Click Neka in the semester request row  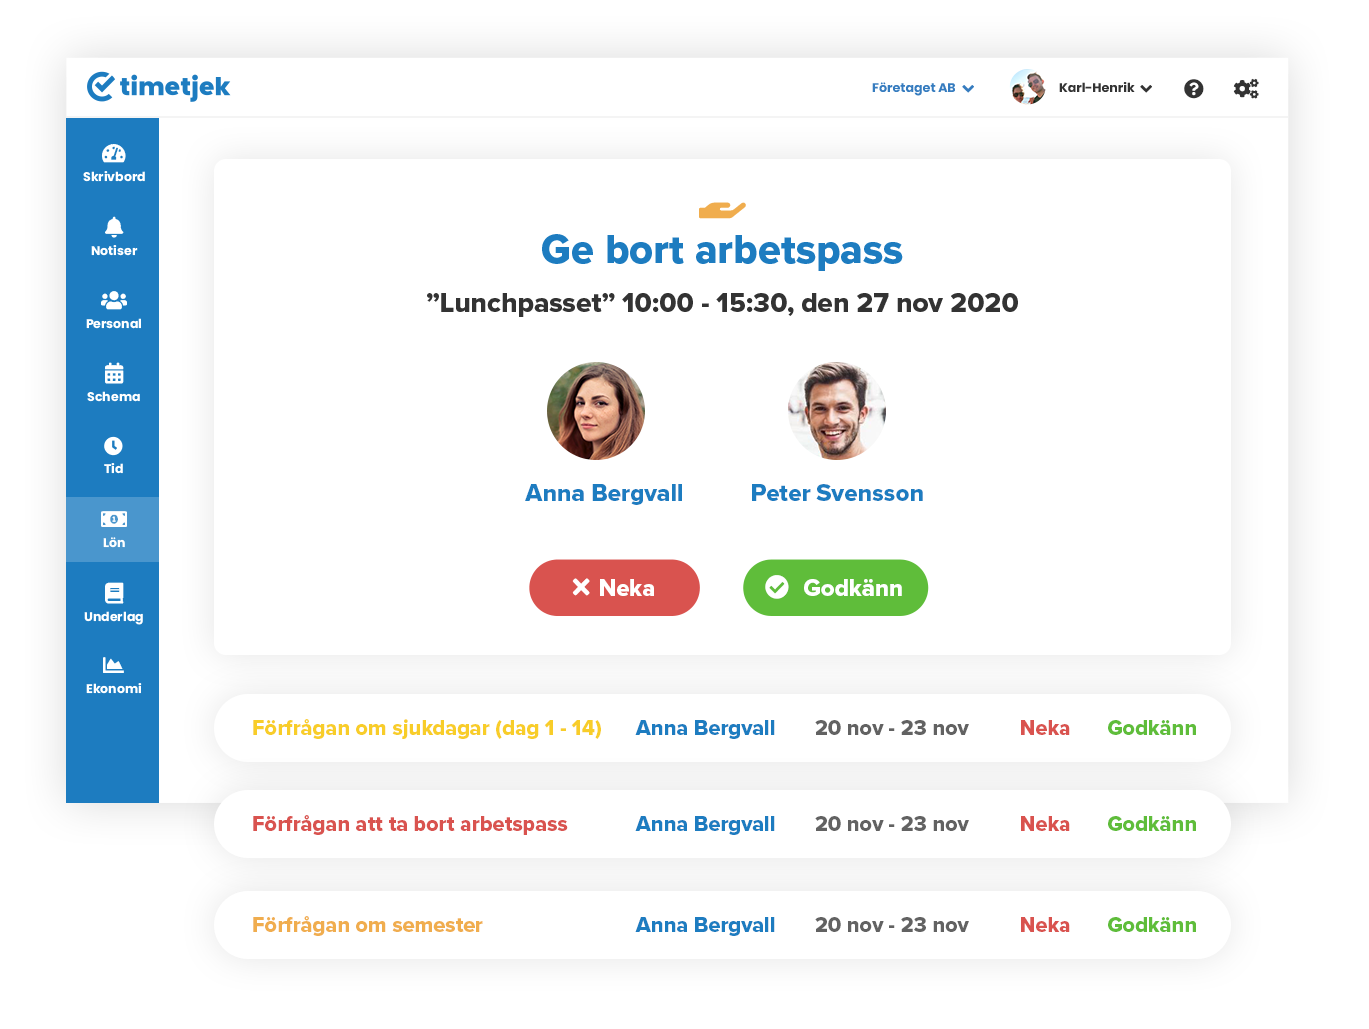click(1045, 925)
